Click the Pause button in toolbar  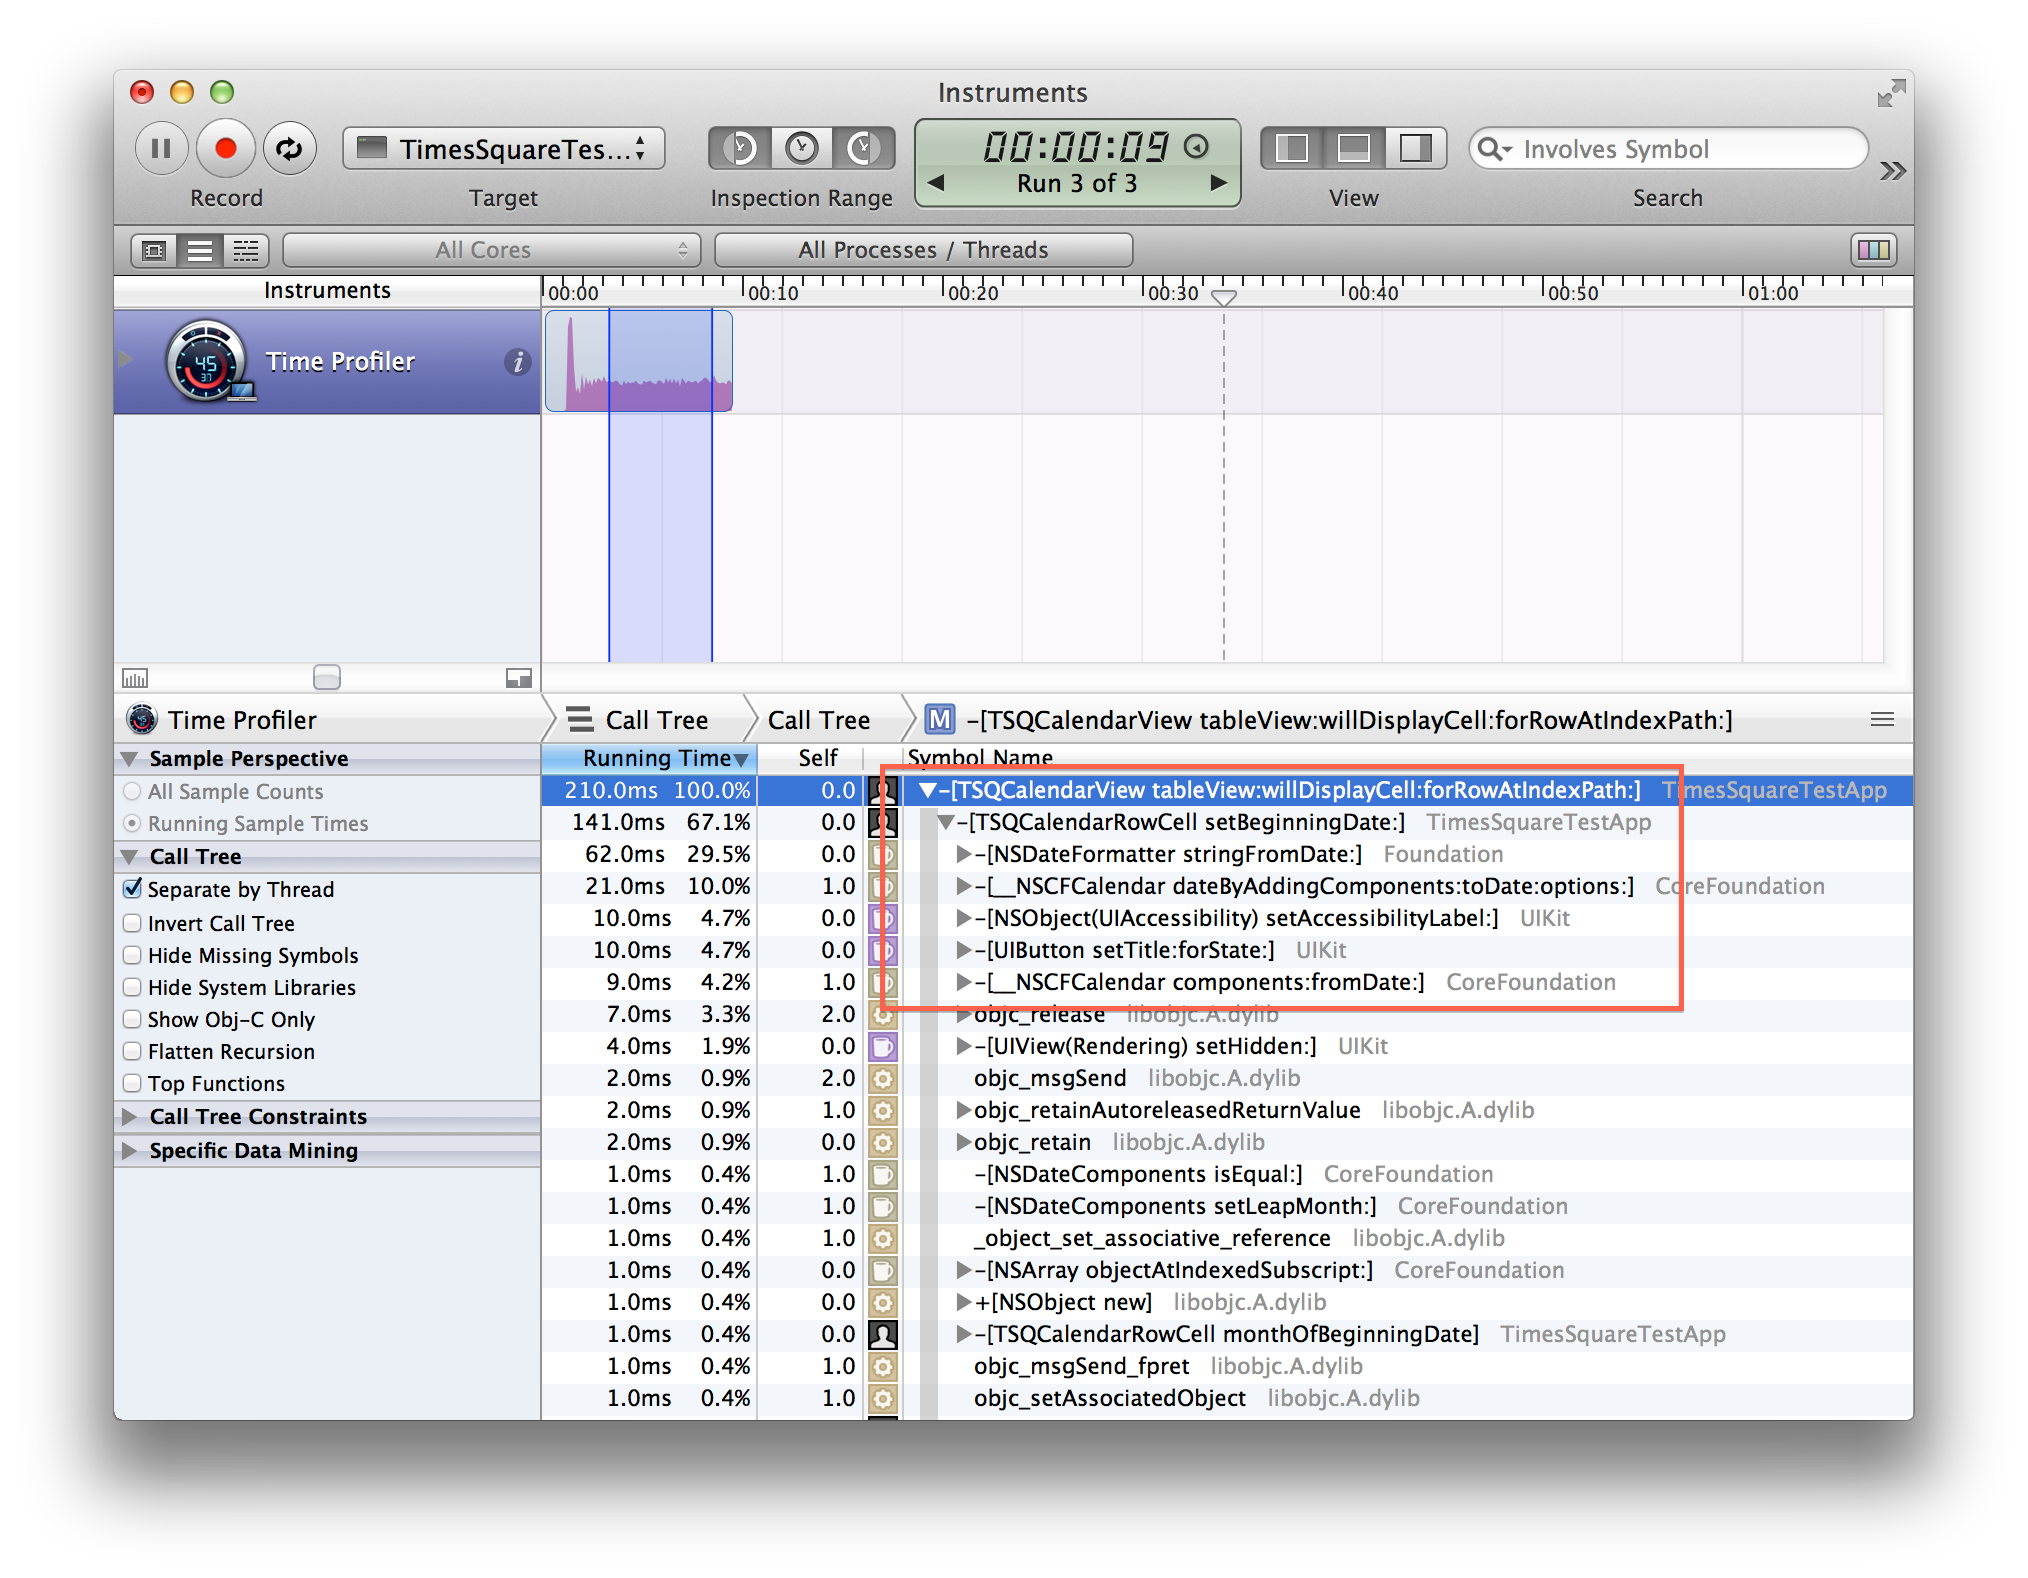pos(161,149)
